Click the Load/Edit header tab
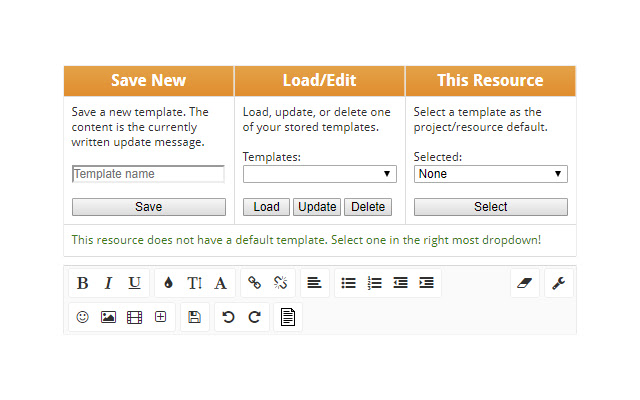Image resolution: width=640 pixels, height=400 pixels. click(319, 81)
